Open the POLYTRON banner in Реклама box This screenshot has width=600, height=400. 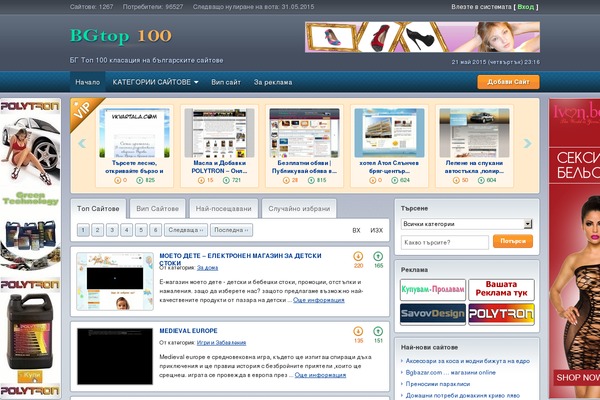(x=501, y=314)
